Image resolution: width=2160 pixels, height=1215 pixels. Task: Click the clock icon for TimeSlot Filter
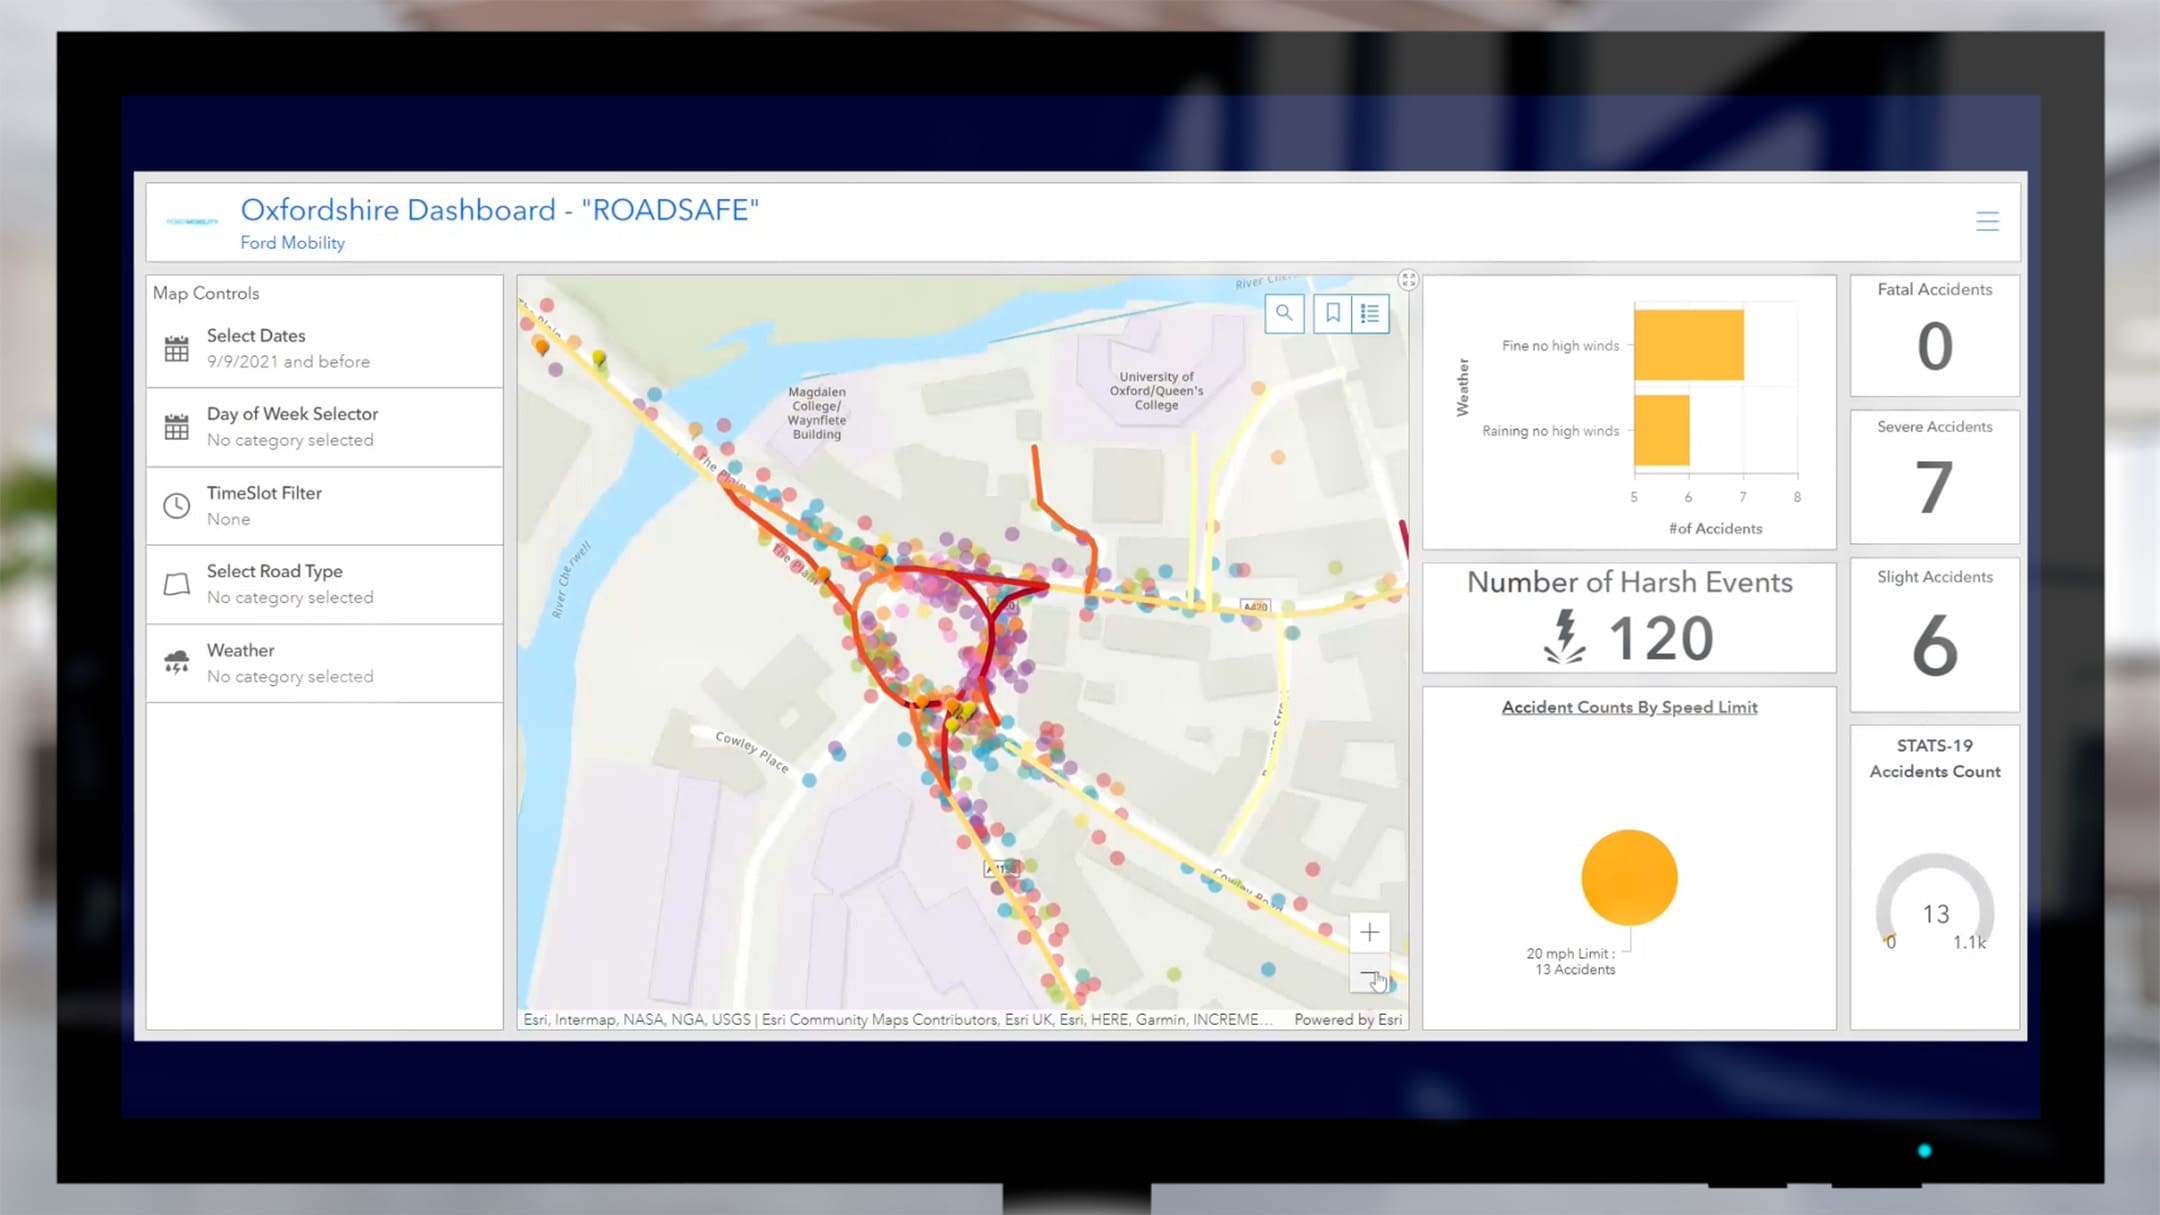[177, 504]
